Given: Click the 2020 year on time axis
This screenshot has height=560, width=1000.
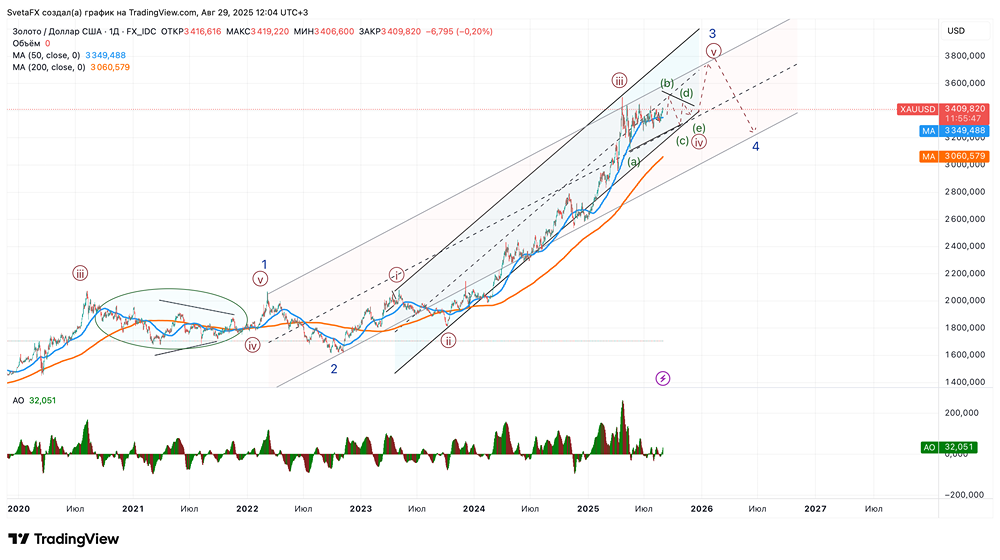Looking at the screenshot, I should tap(19, 508).
